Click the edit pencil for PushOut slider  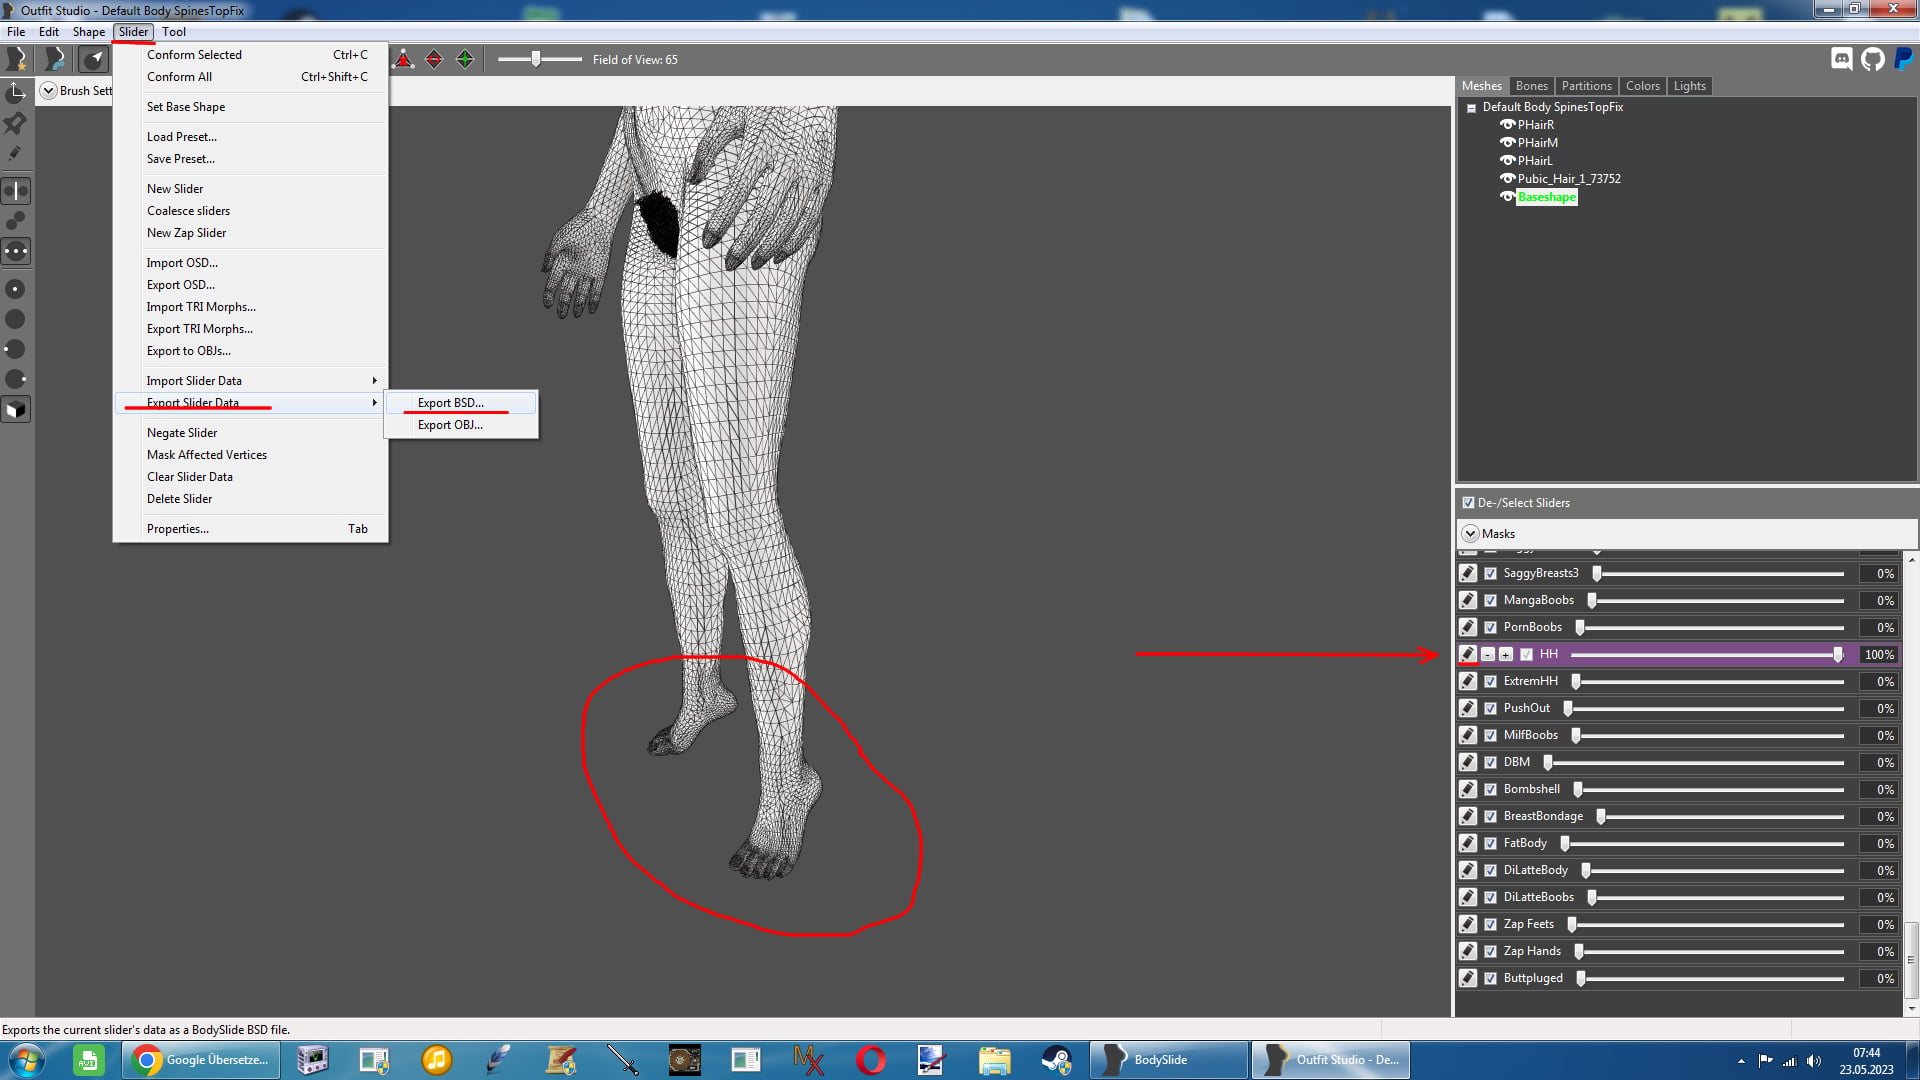click(1467, 708)
